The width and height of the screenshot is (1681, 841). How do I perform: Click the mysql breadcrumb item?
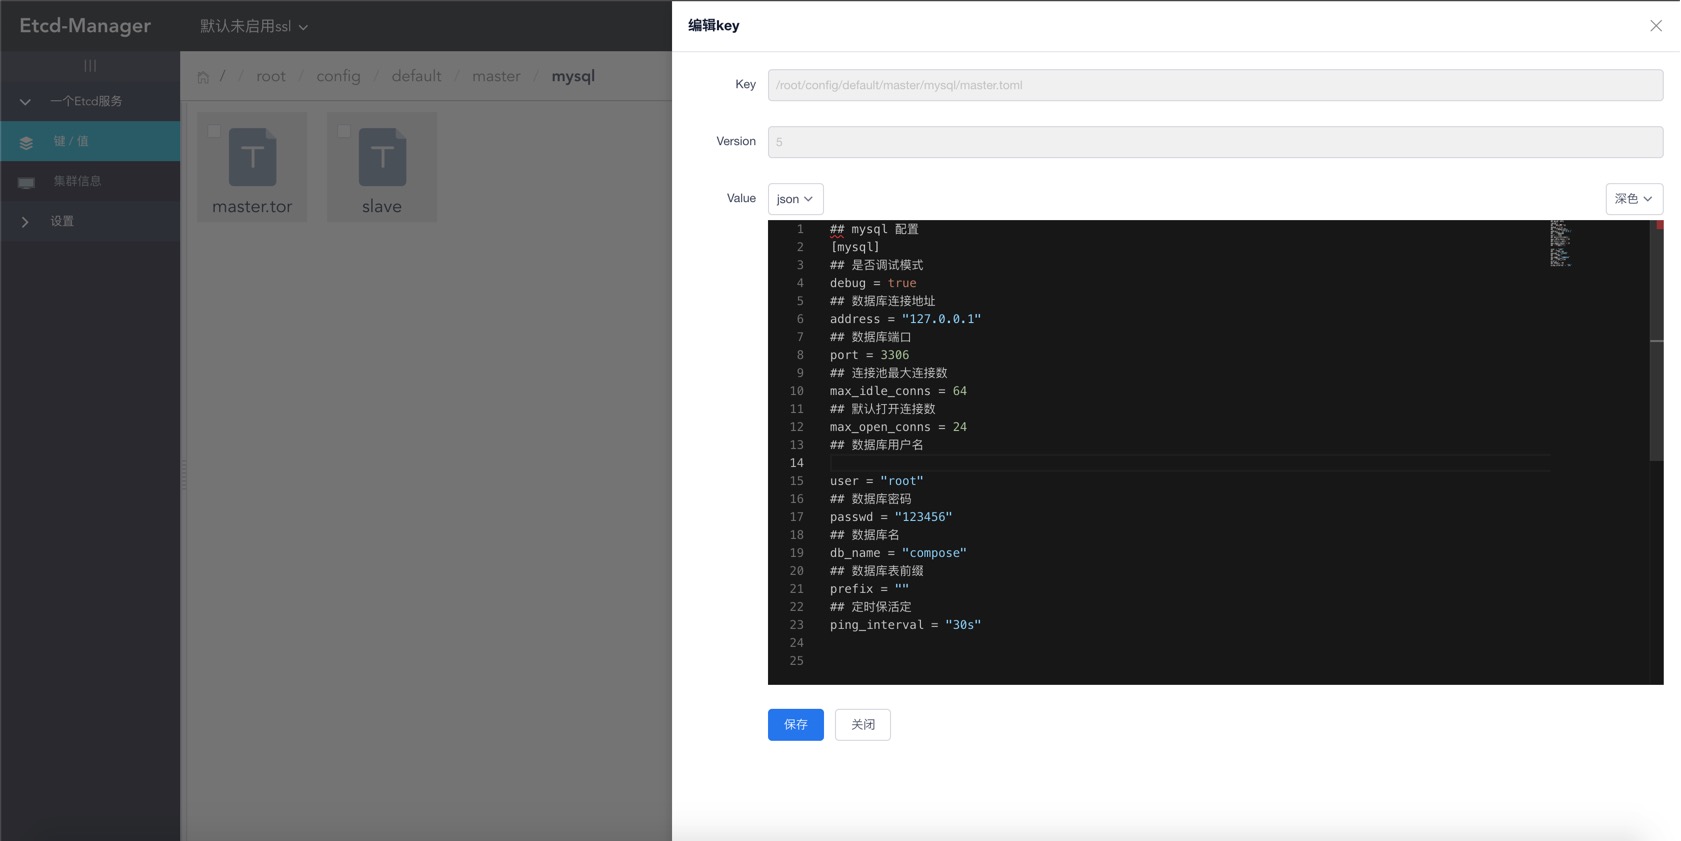tap(573, 76)
